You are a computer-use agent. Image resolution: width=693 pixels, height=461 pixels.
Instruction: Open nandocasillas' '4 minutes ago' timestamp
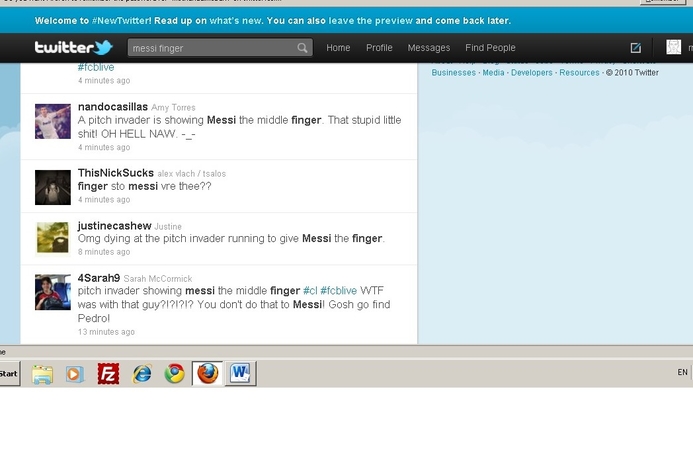pyautogui.click(x=104, y=147)
